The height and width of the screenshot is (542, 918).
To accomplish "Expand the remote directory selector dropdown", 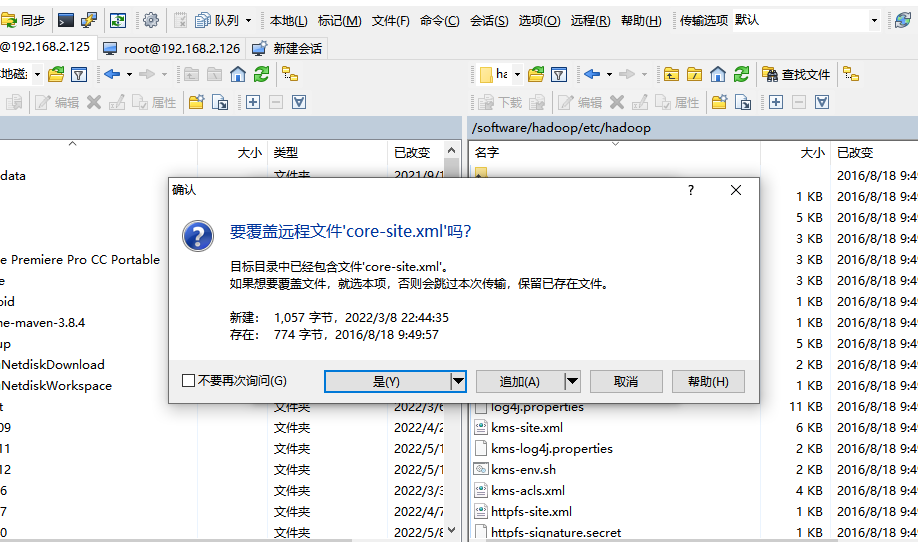I will pos(517,74).
